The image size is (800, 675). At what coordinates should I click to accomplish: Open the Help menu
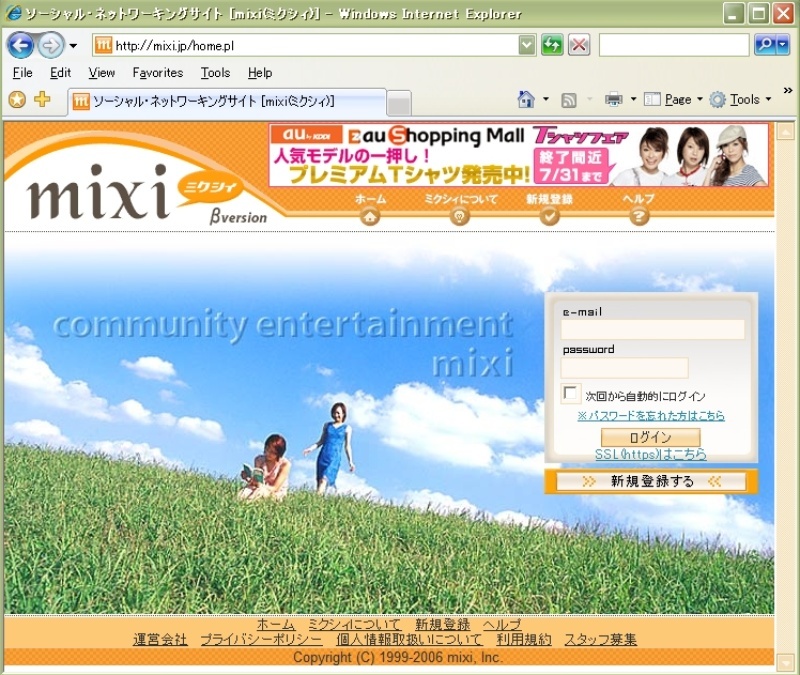(x=260, y=73)
